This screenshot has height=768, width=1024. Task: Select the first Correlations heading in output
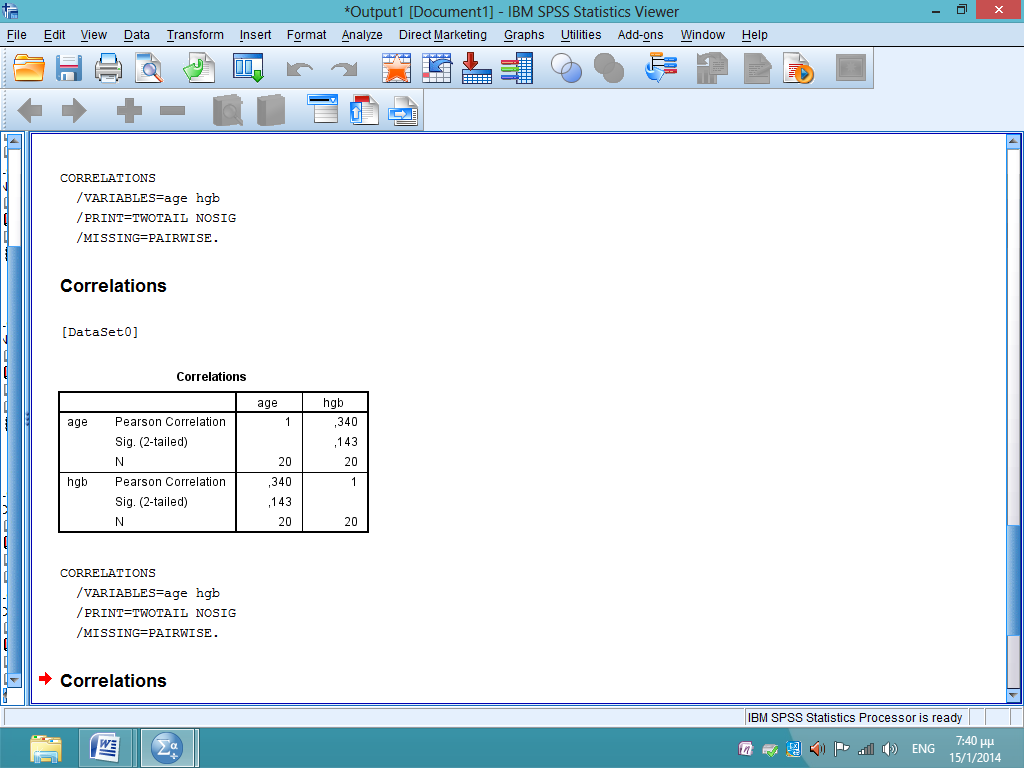pos(113,286)
